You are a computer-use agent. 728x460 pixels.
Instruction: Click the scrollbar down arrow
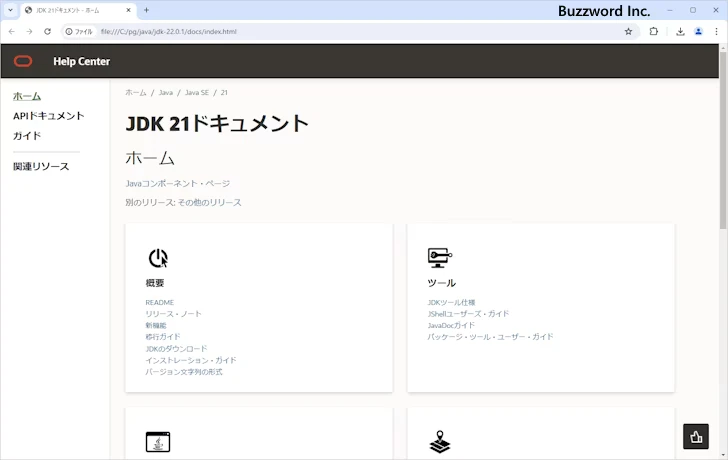(x=723, y=455)
